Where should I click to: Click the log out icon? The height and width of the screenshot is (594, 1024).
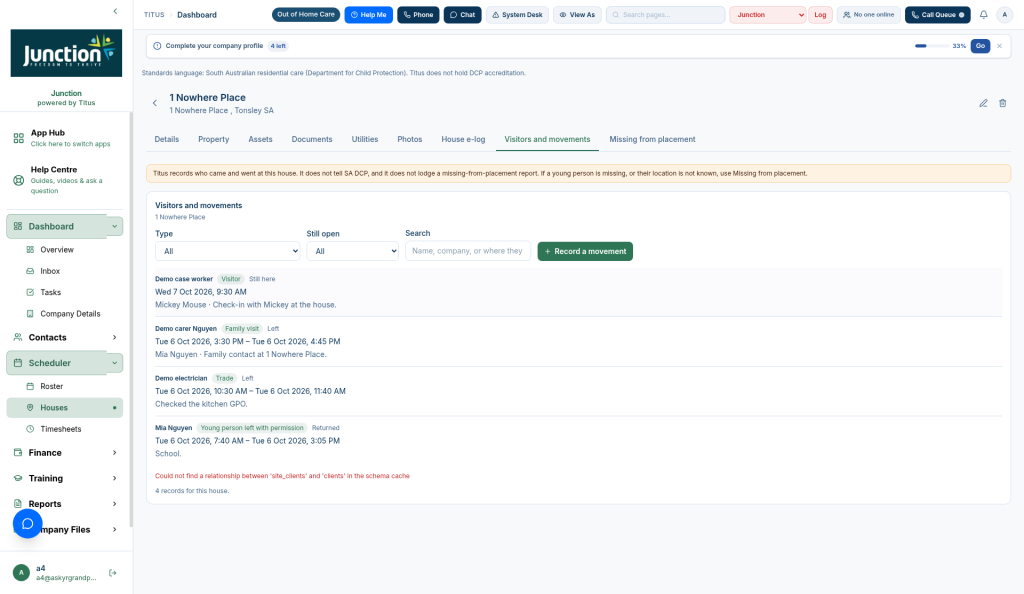coord(112,573)
